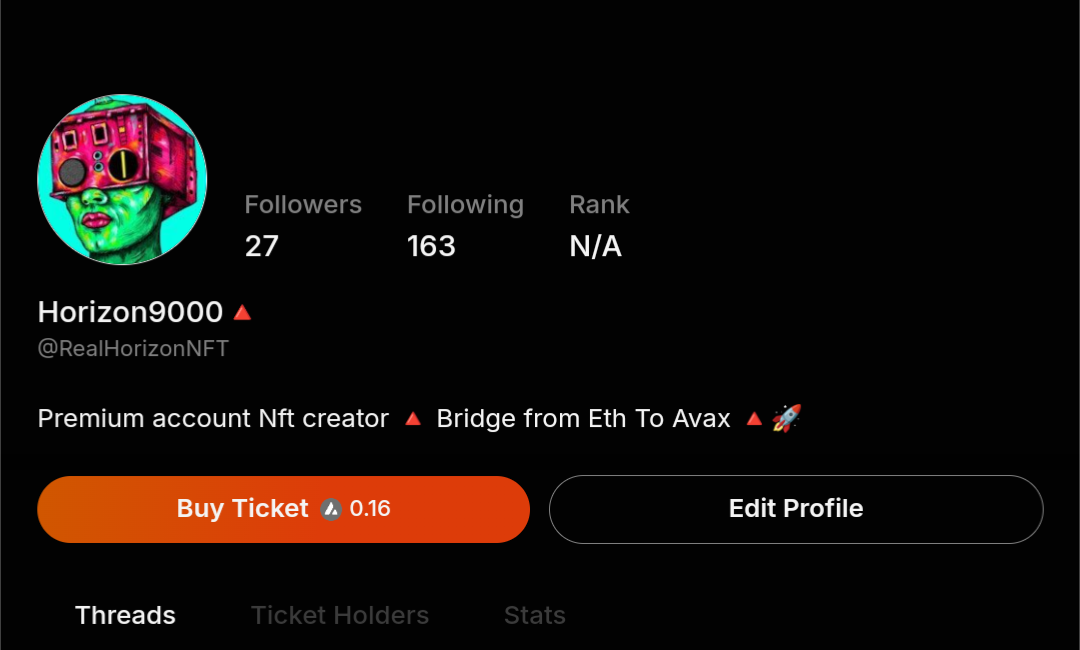This screenshot has width=1080, height=650.
Task: Click the 0.16 ticket price
Action: 370,509
